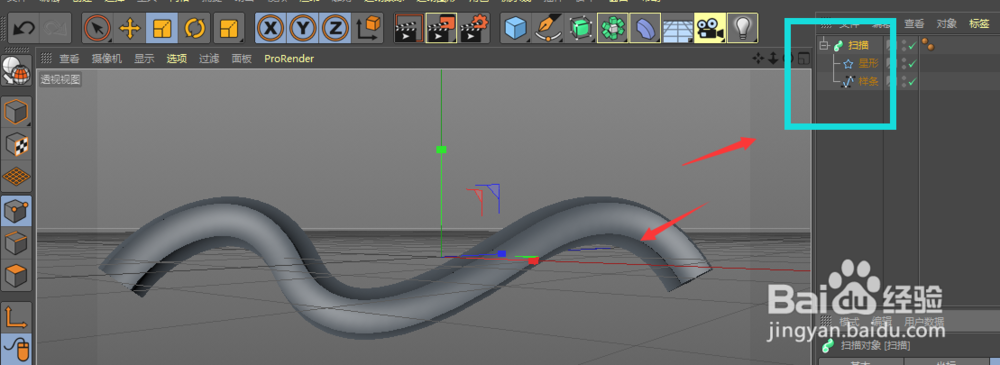Open the Spline Pen tool
This screenshot has width=1000, height=365.
(x=548, y=28)
